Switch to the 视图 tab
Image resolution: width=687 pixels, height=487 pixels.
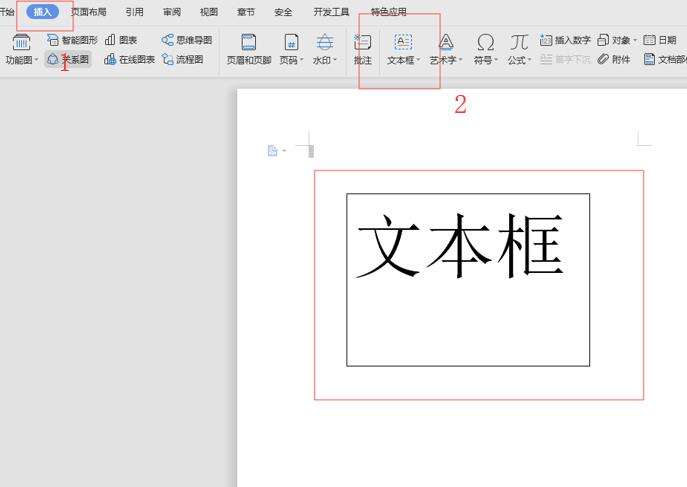(x=209, y=12)
